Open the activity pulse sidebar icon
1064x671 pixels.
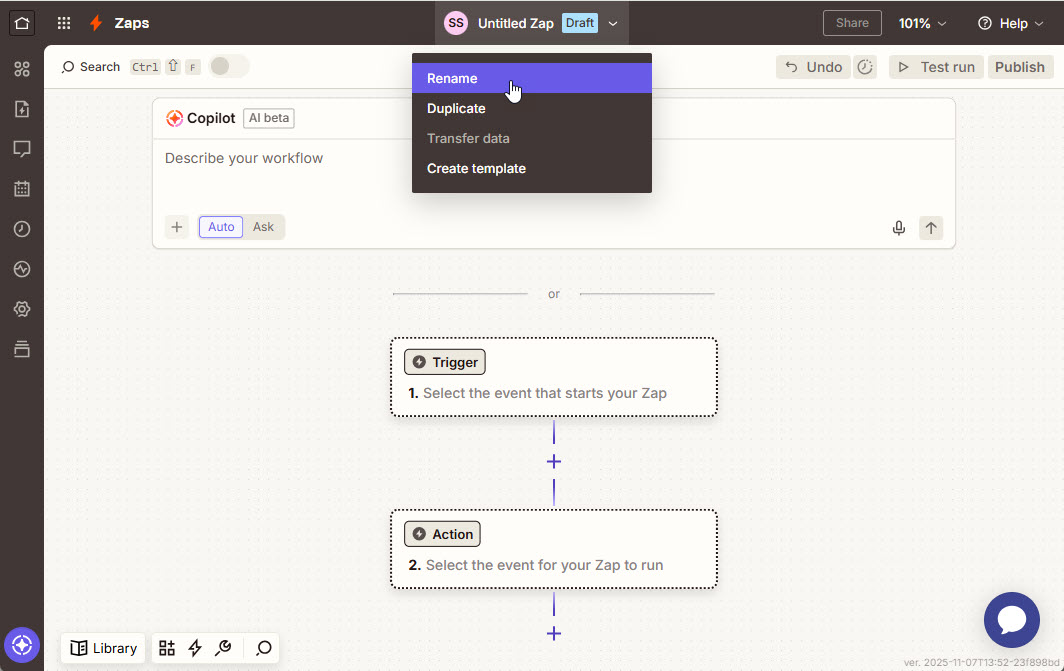coord(22,269)
